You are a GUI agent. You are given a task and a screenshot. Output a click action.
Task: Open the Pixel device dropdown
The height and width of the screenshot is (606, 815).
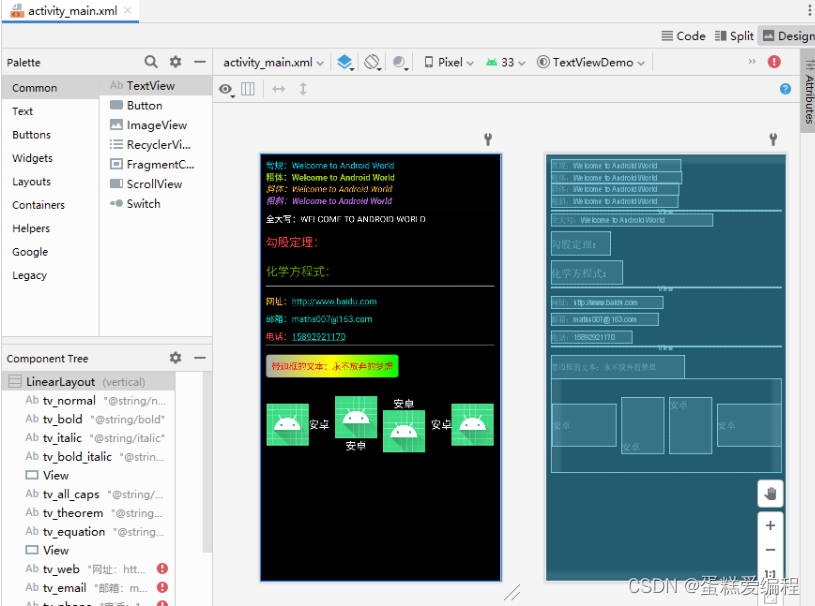[450, 62]
